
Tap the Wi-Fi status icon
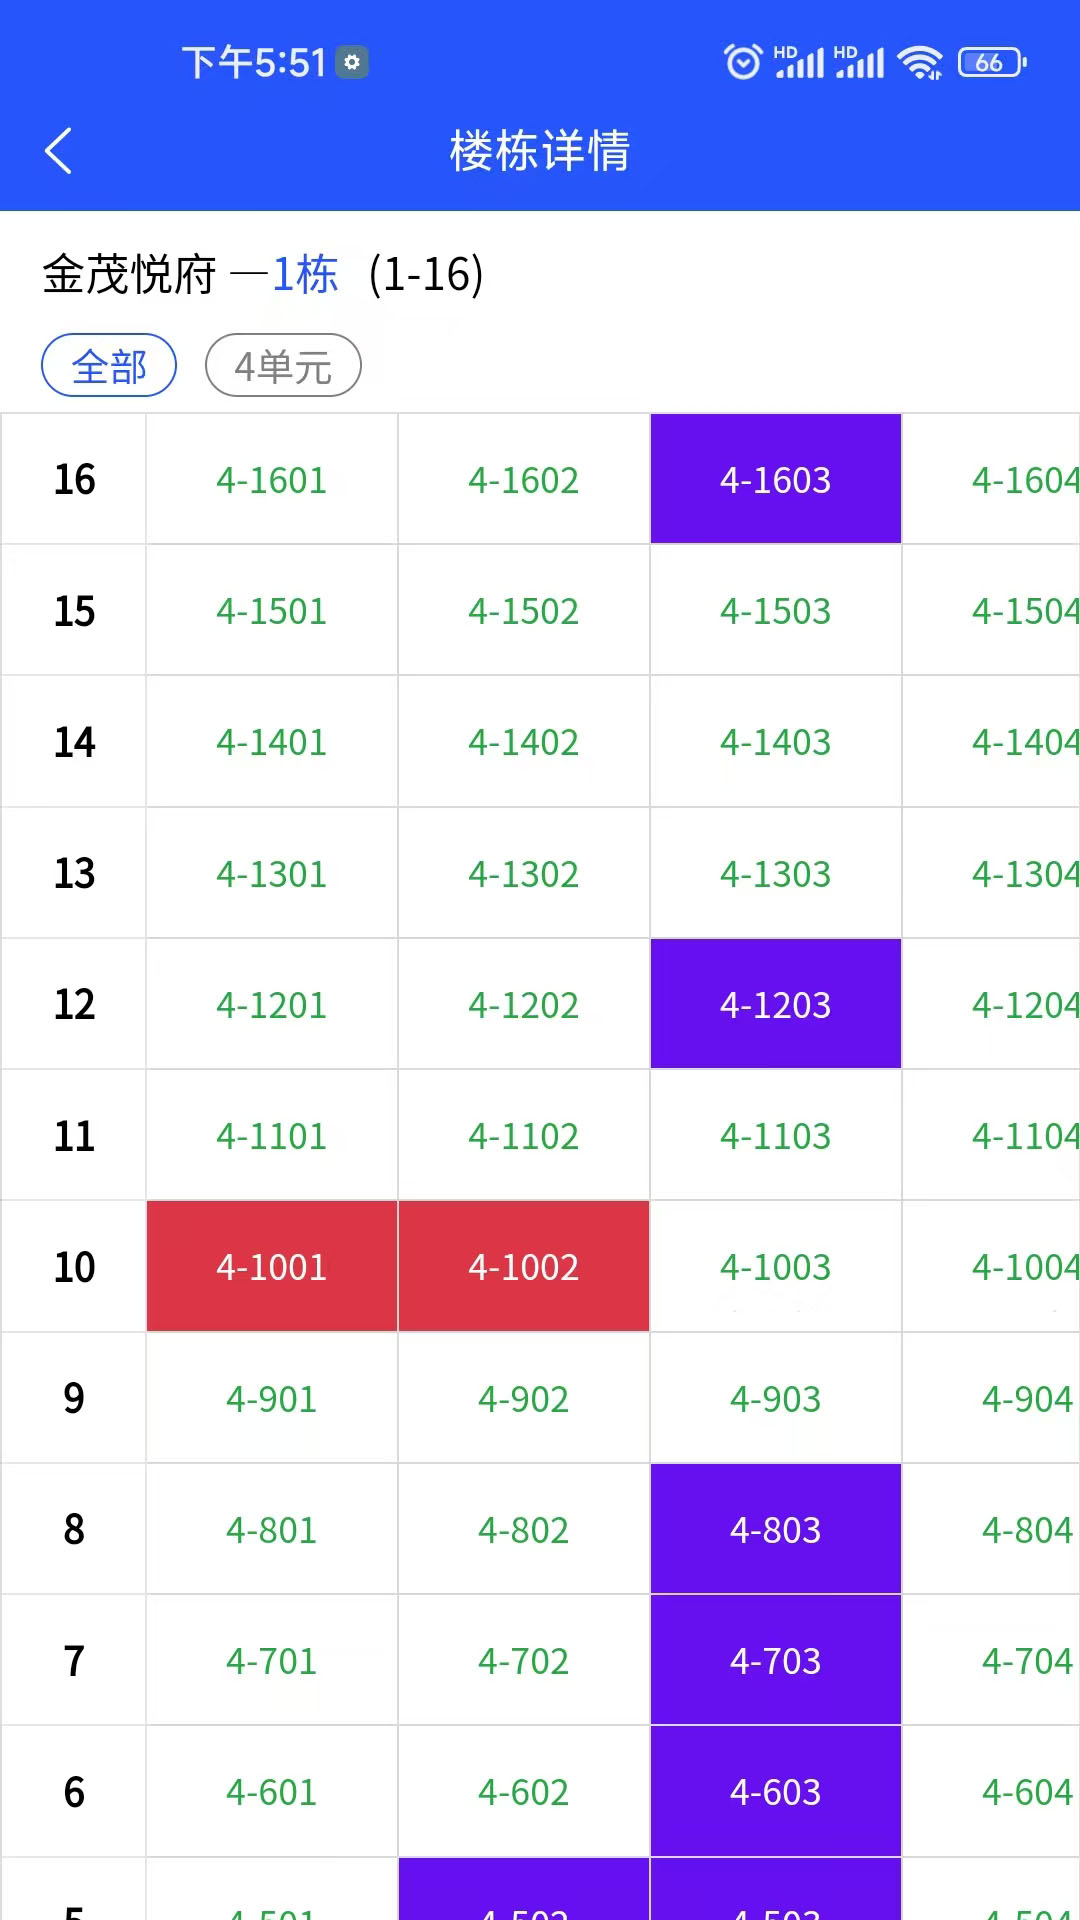[919, 62]
